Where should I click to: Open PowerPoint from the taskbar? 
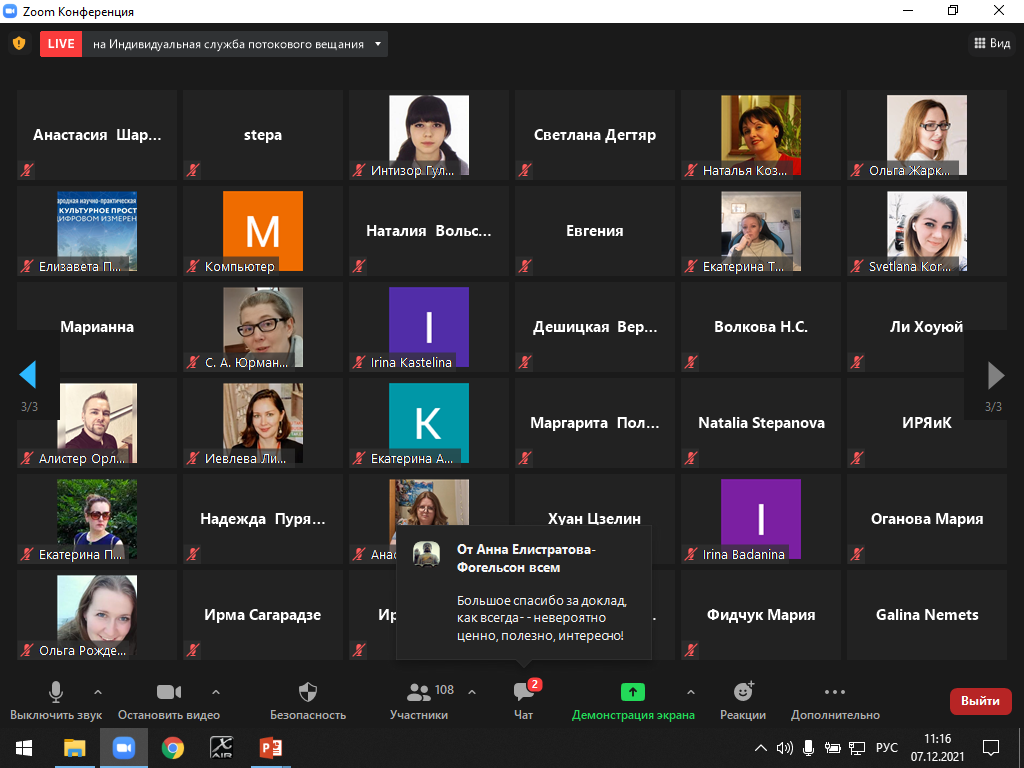pos(270,748)
